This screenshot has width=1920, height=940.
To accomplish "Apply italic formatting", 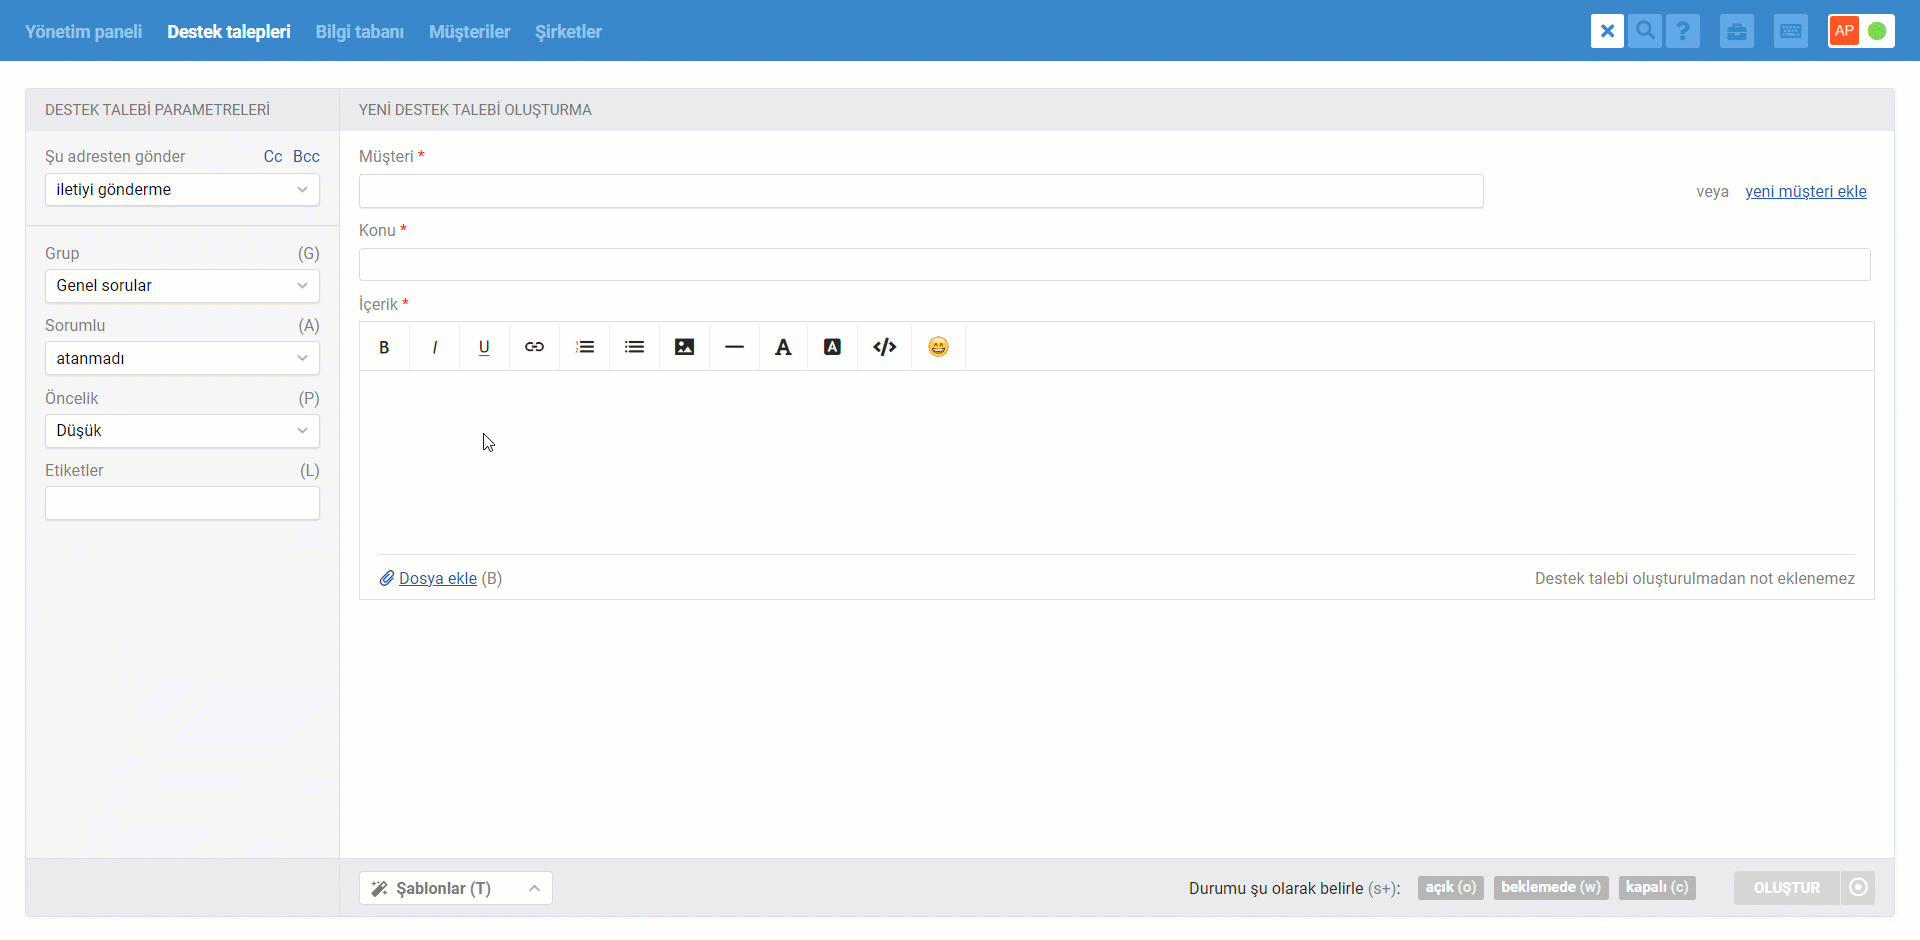I will pos(434,347).
